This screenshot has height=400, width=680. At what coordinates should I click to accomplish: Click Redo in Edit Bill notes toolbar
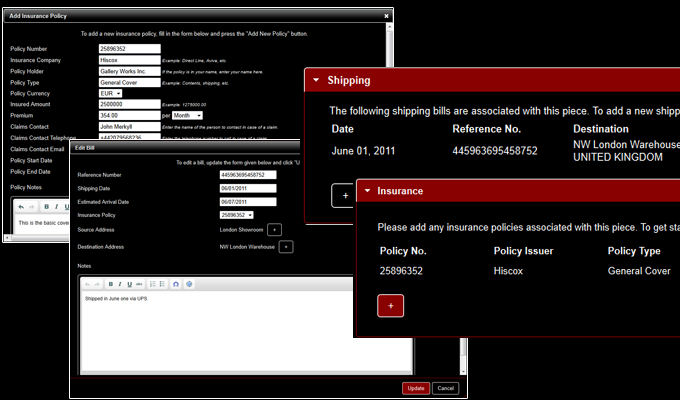[97, 284]
